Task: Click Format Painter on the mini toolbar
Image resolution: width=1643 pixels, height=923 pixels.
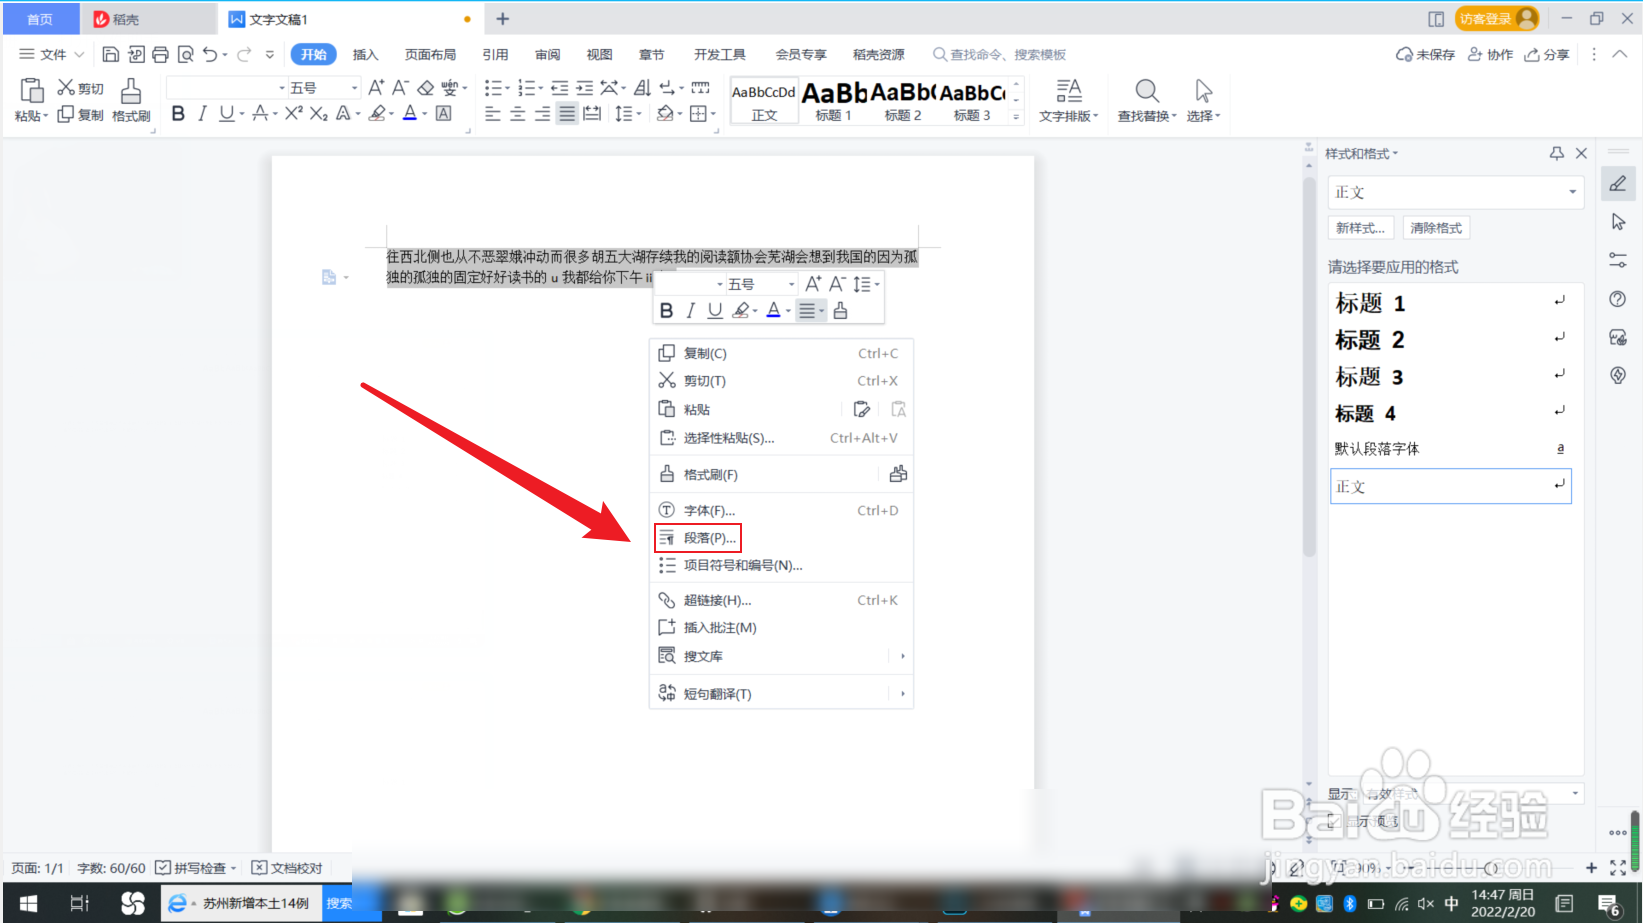Action: 840,311
